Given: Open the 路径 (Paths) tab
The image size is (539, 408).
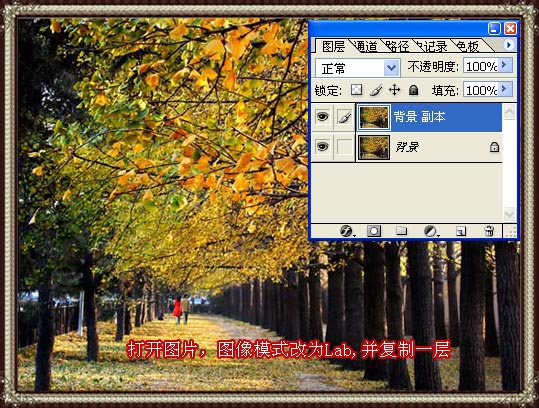Looking at the screenshot, I should [x=397, y=46].
